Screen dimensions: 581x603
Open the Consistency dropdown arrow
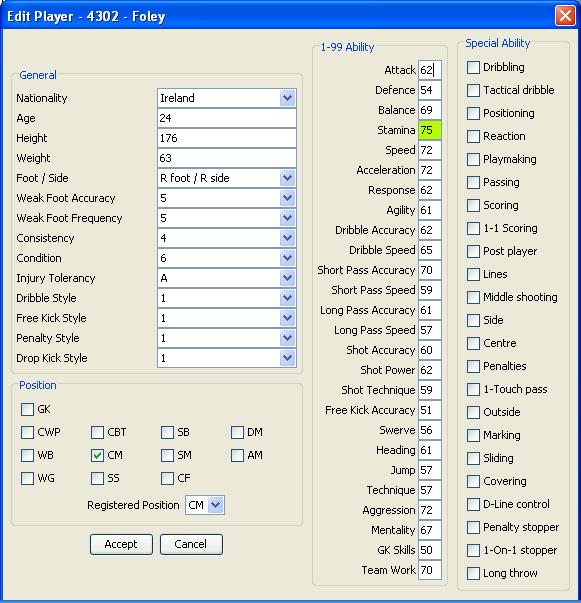pos(288,238)
